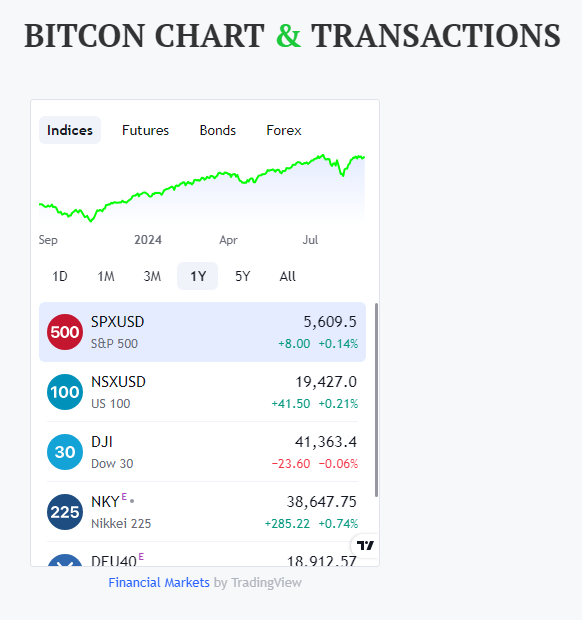582x620 pixels.
Task: Open the Bonds tab
Action: click(217, 130)
